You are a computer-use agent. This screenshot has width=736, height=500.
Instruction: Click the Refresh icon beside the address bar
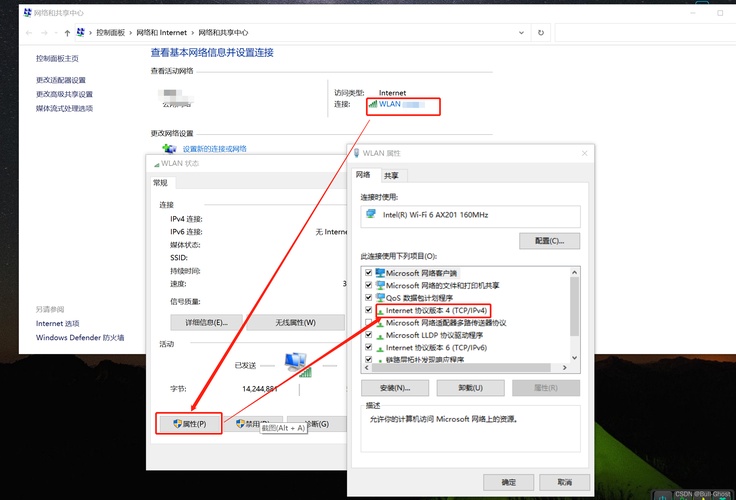point(541,33)
